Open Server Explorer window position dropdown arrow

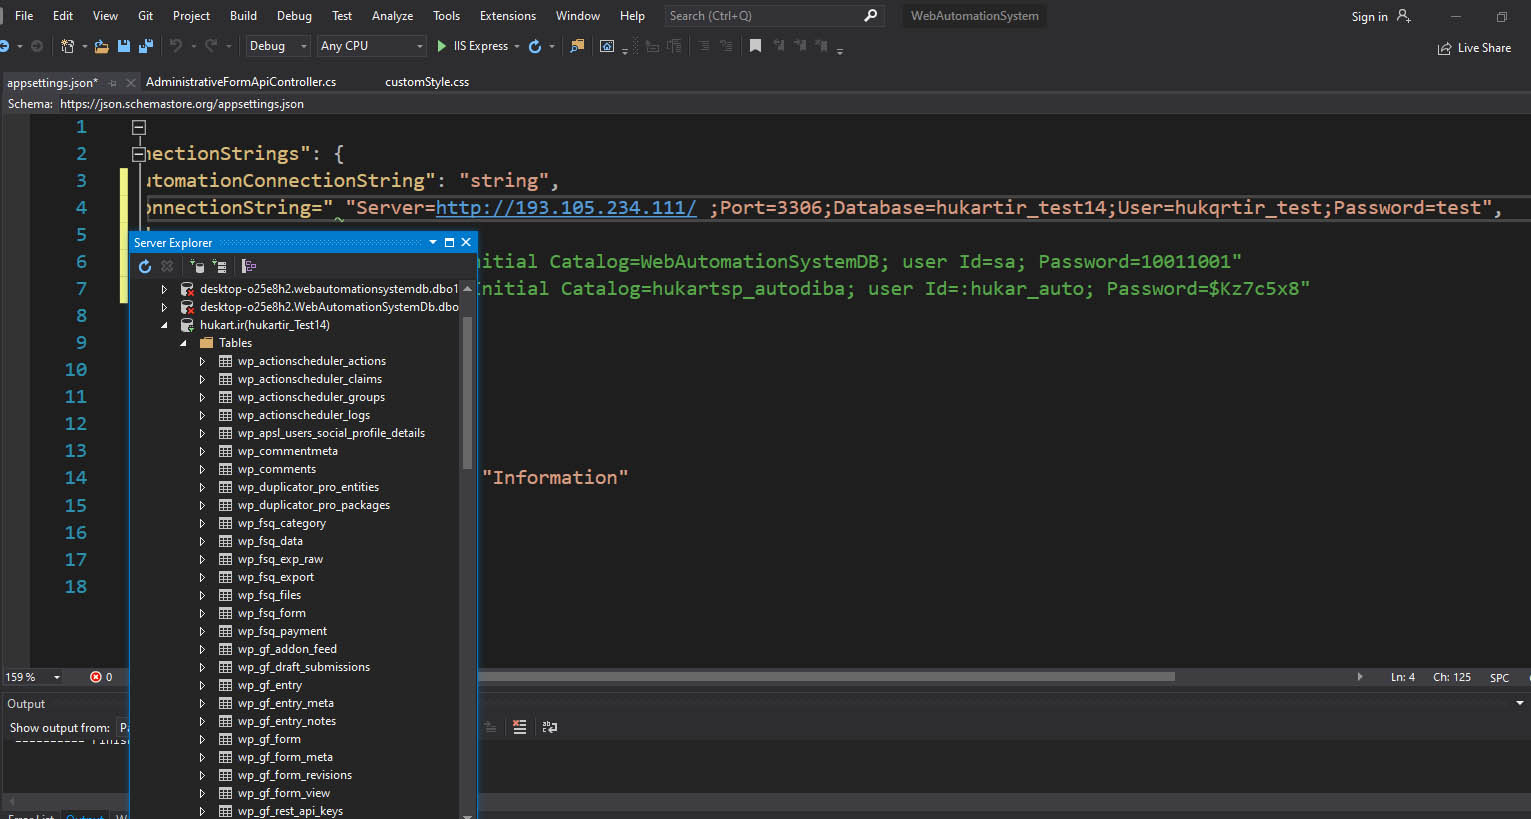pos(433,242)
